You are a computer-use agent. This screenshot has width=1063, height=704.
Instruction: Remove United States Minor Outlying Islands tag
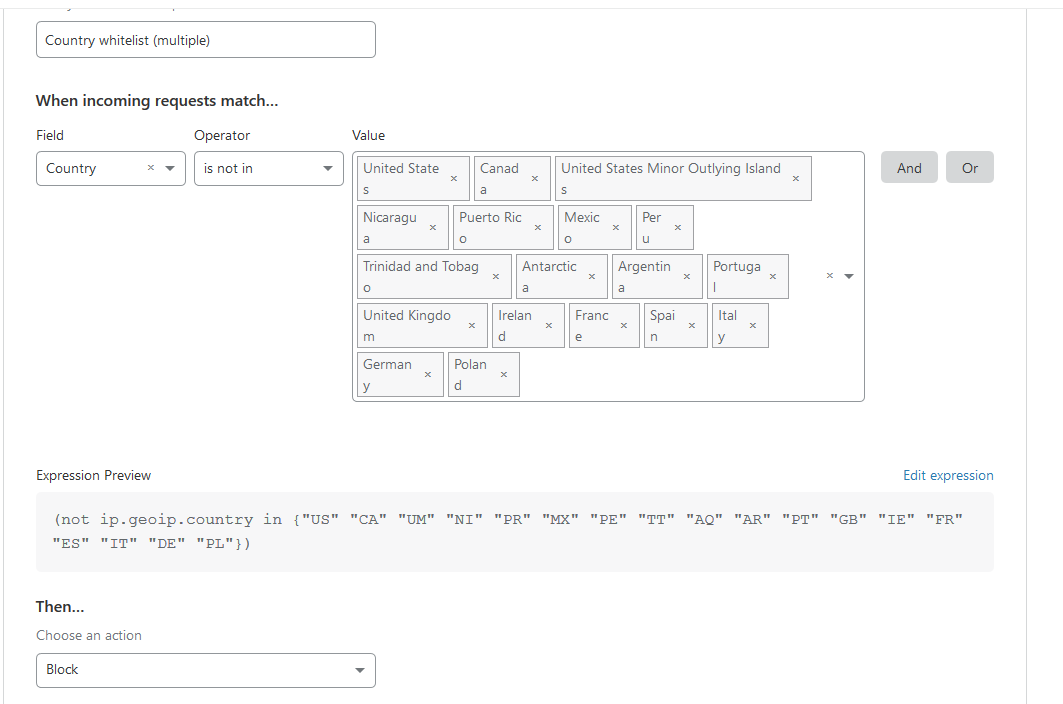pyautogui.click(x=795, y=179)
